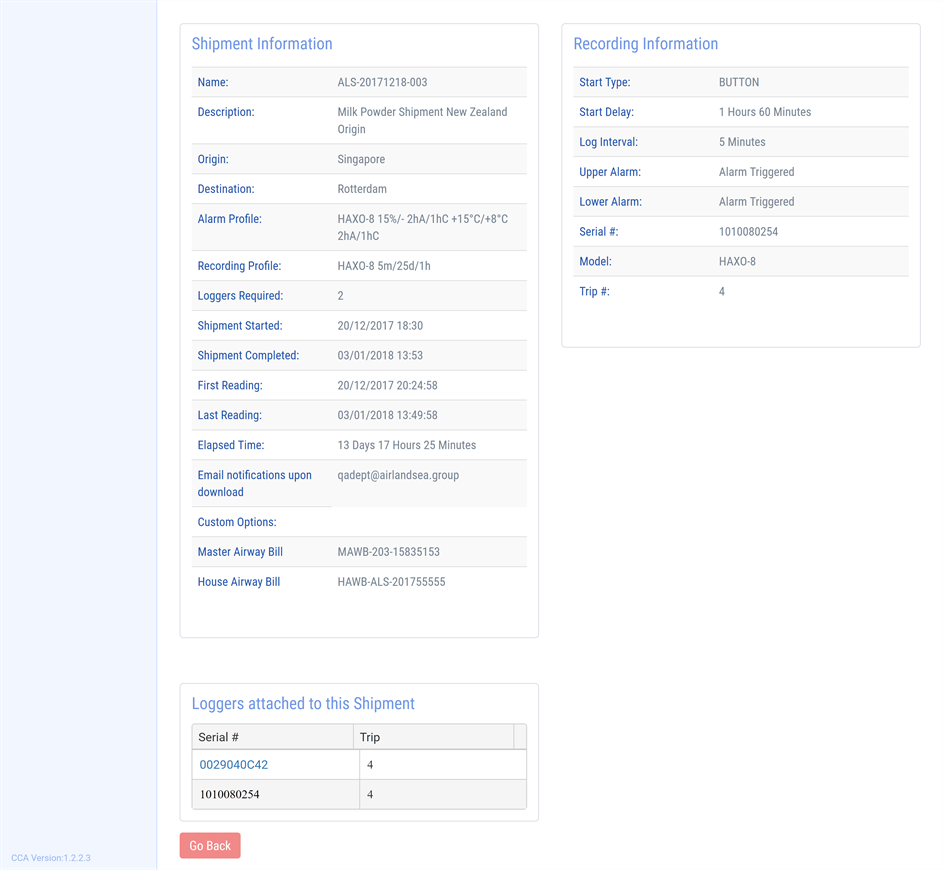Click the Lower Alarm triggered status

(x=756, y=202)
